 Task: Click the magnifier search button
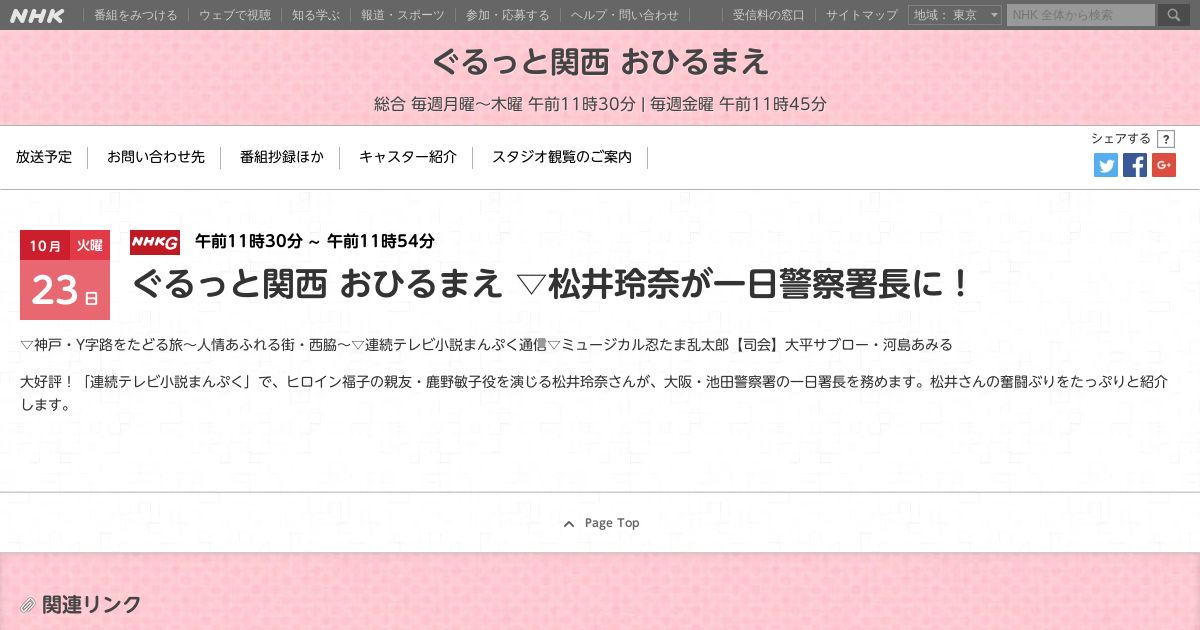point(1173,15)
